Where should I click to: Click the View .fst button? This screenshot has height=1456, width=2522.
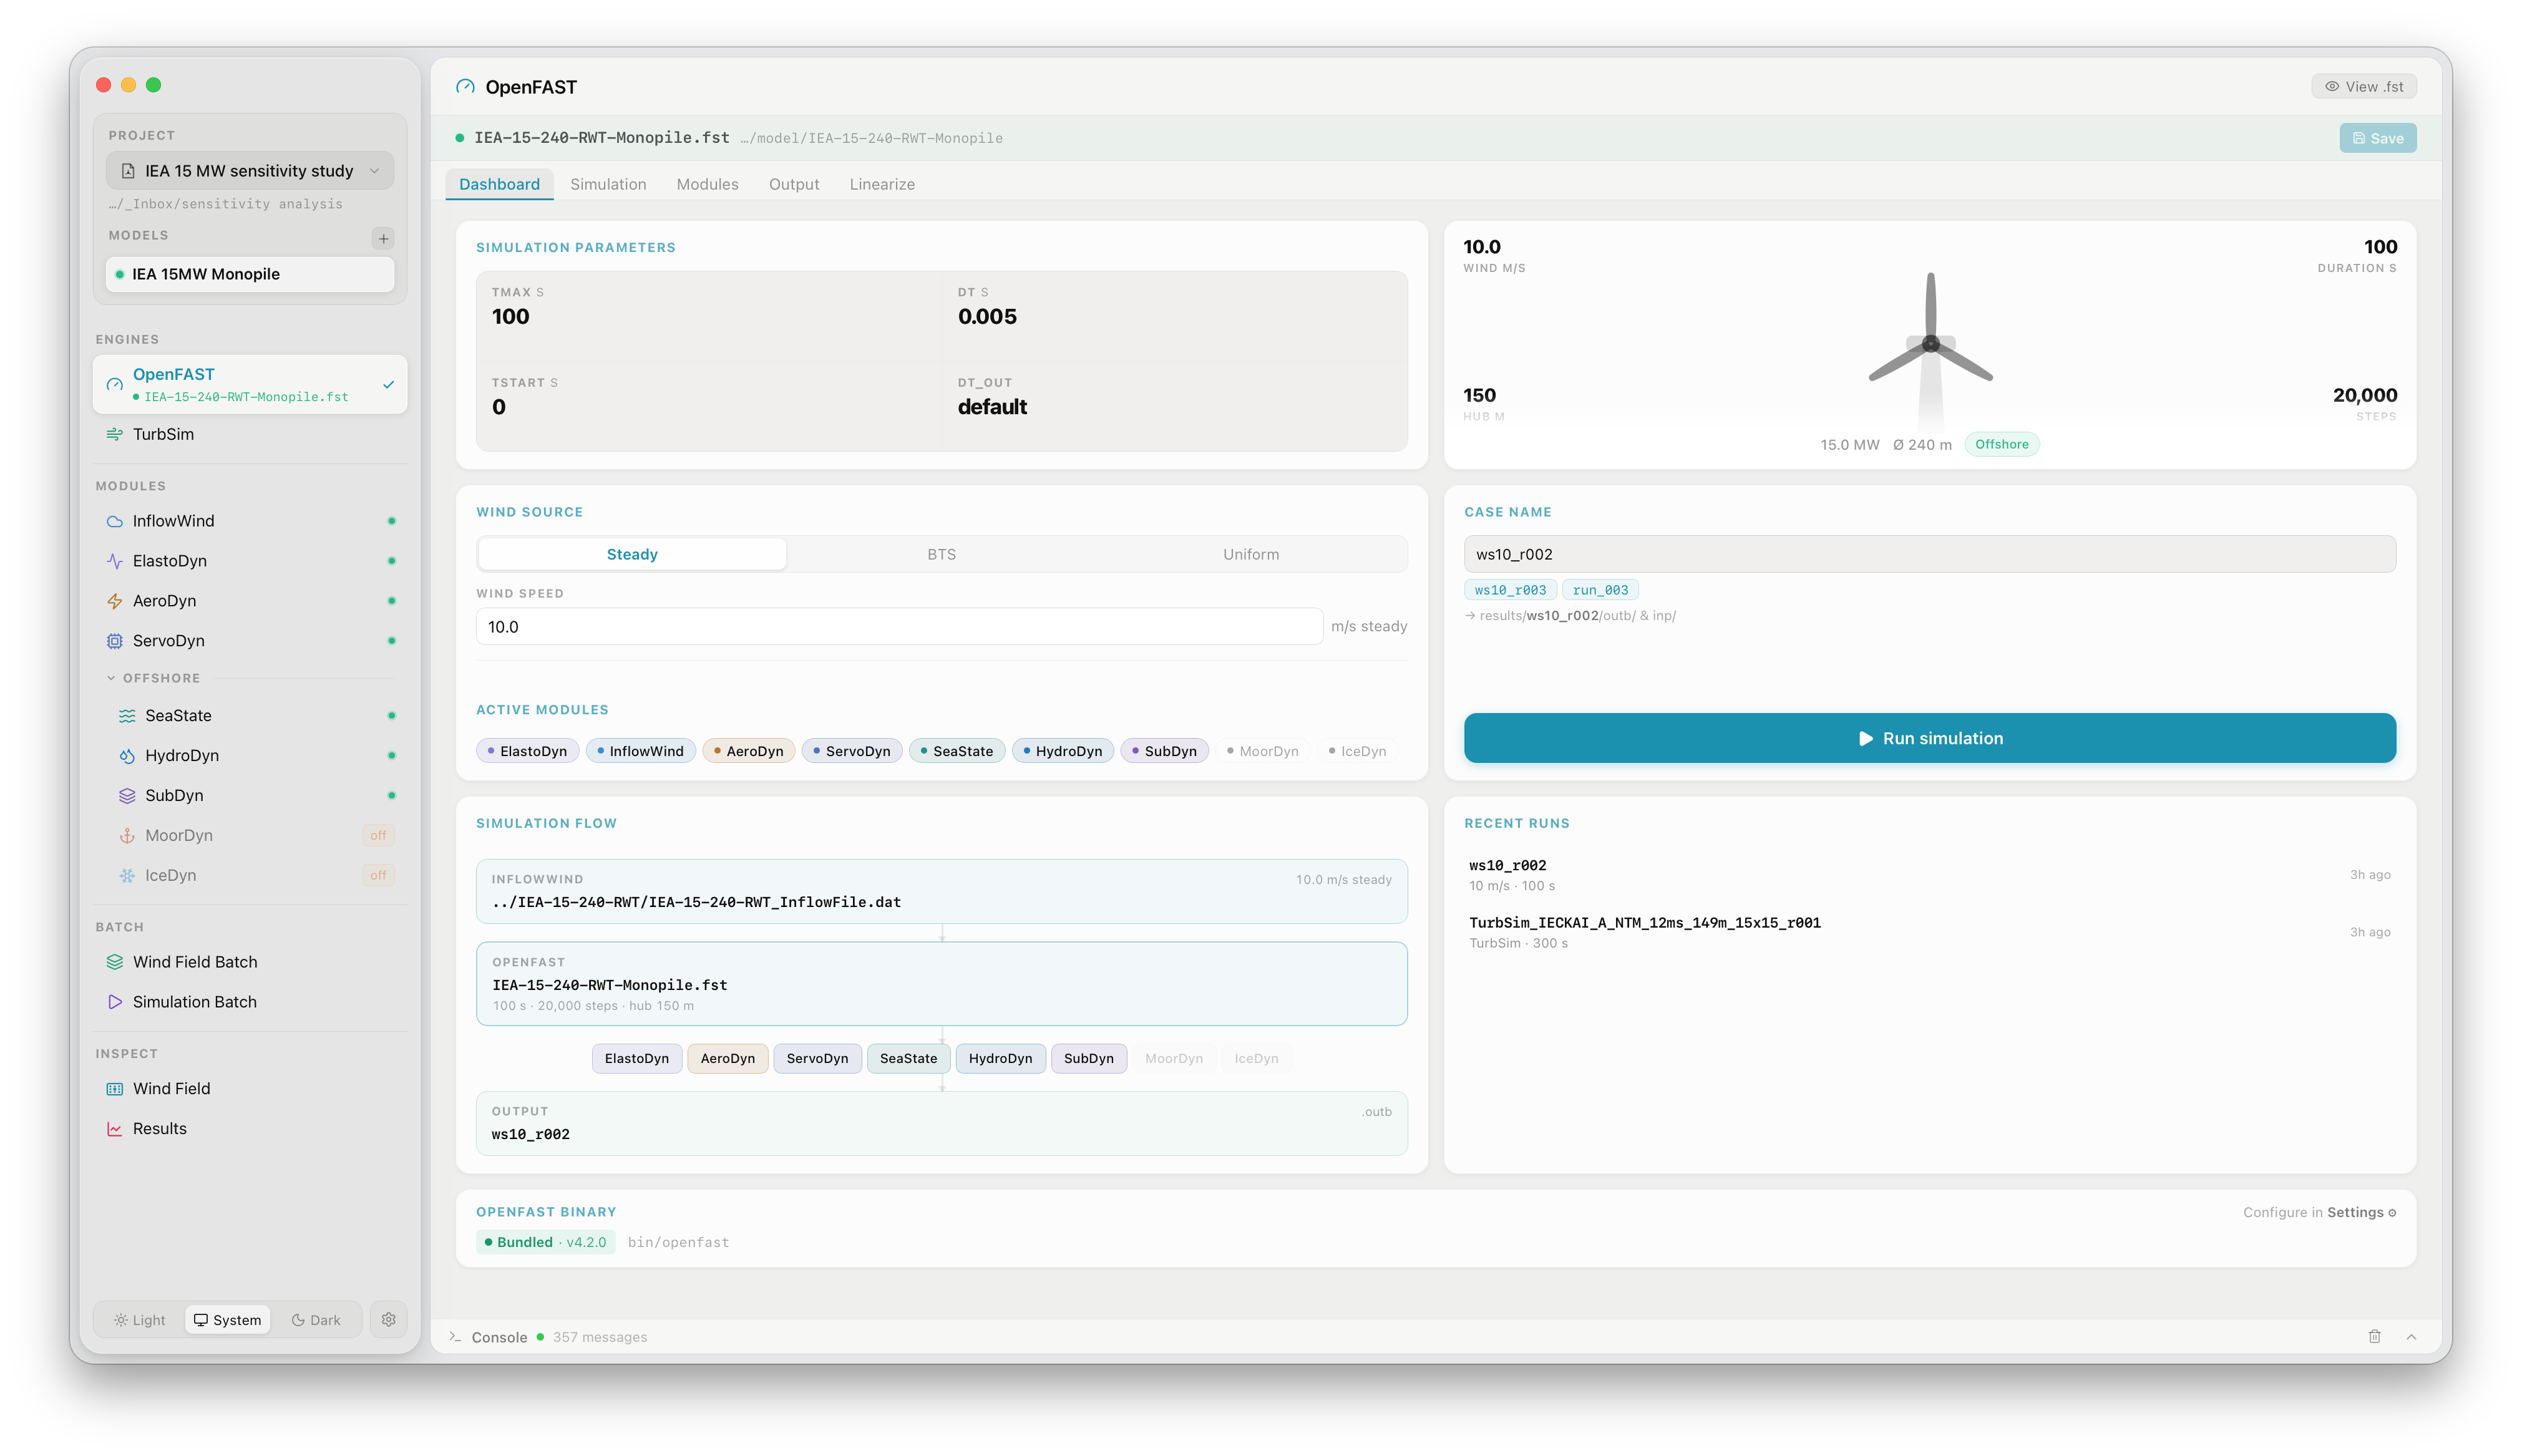pos(2363,86)
